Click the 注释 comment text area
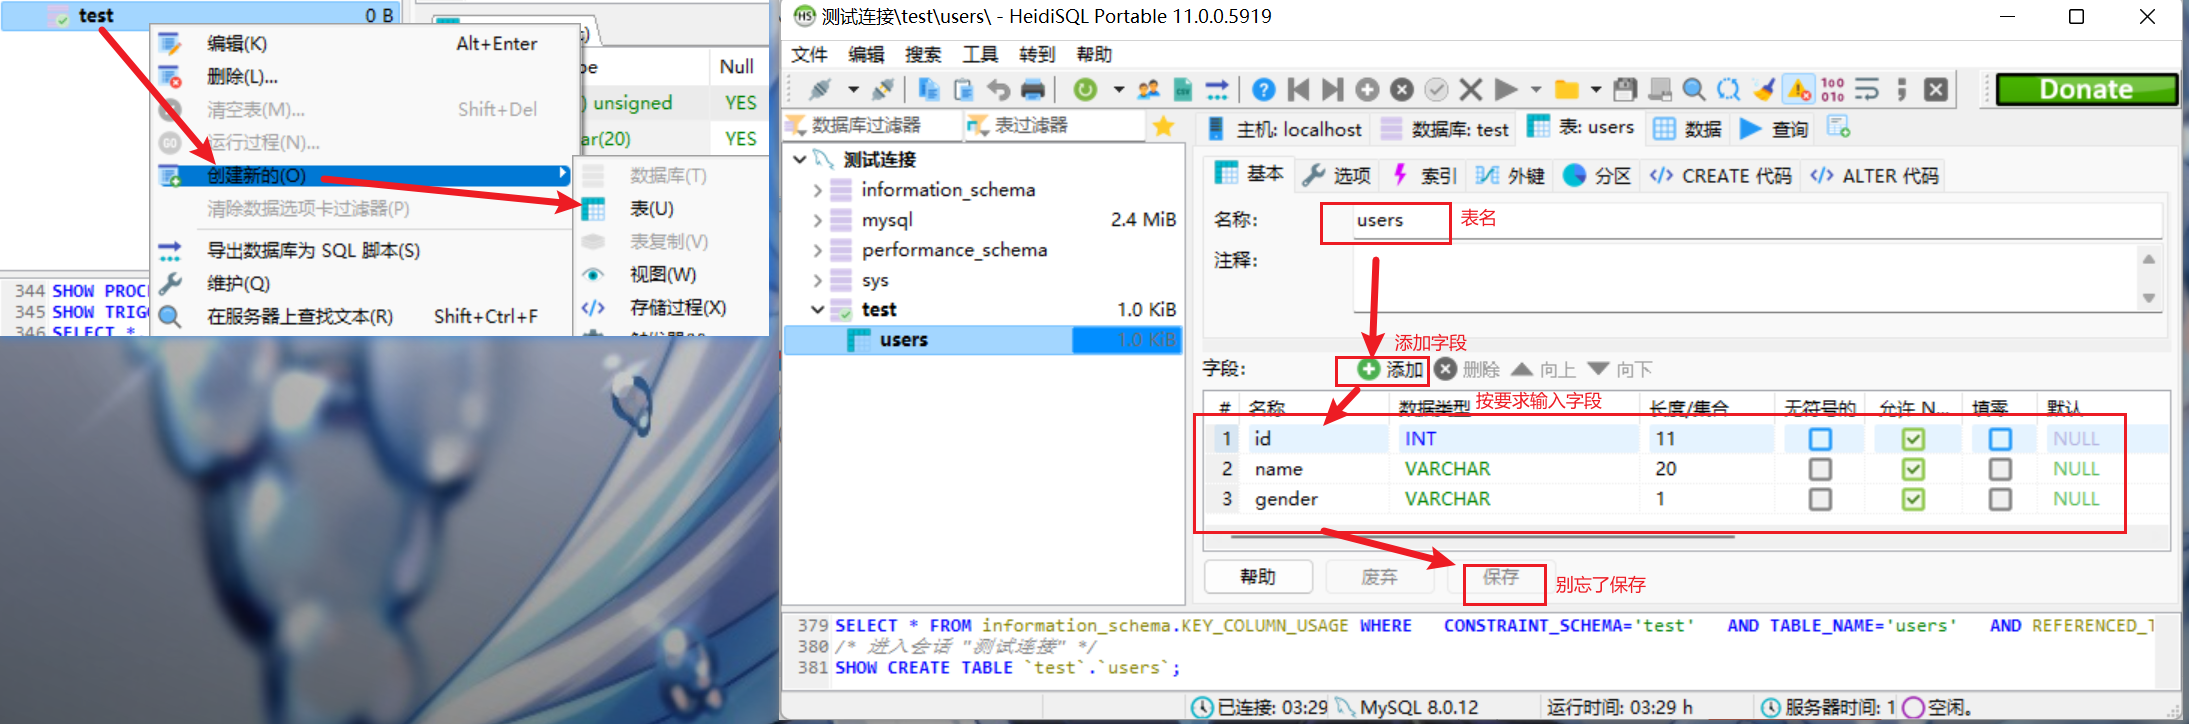Image resolution: width=2189 pixels, height=724 pixels. coord(1757,279)
